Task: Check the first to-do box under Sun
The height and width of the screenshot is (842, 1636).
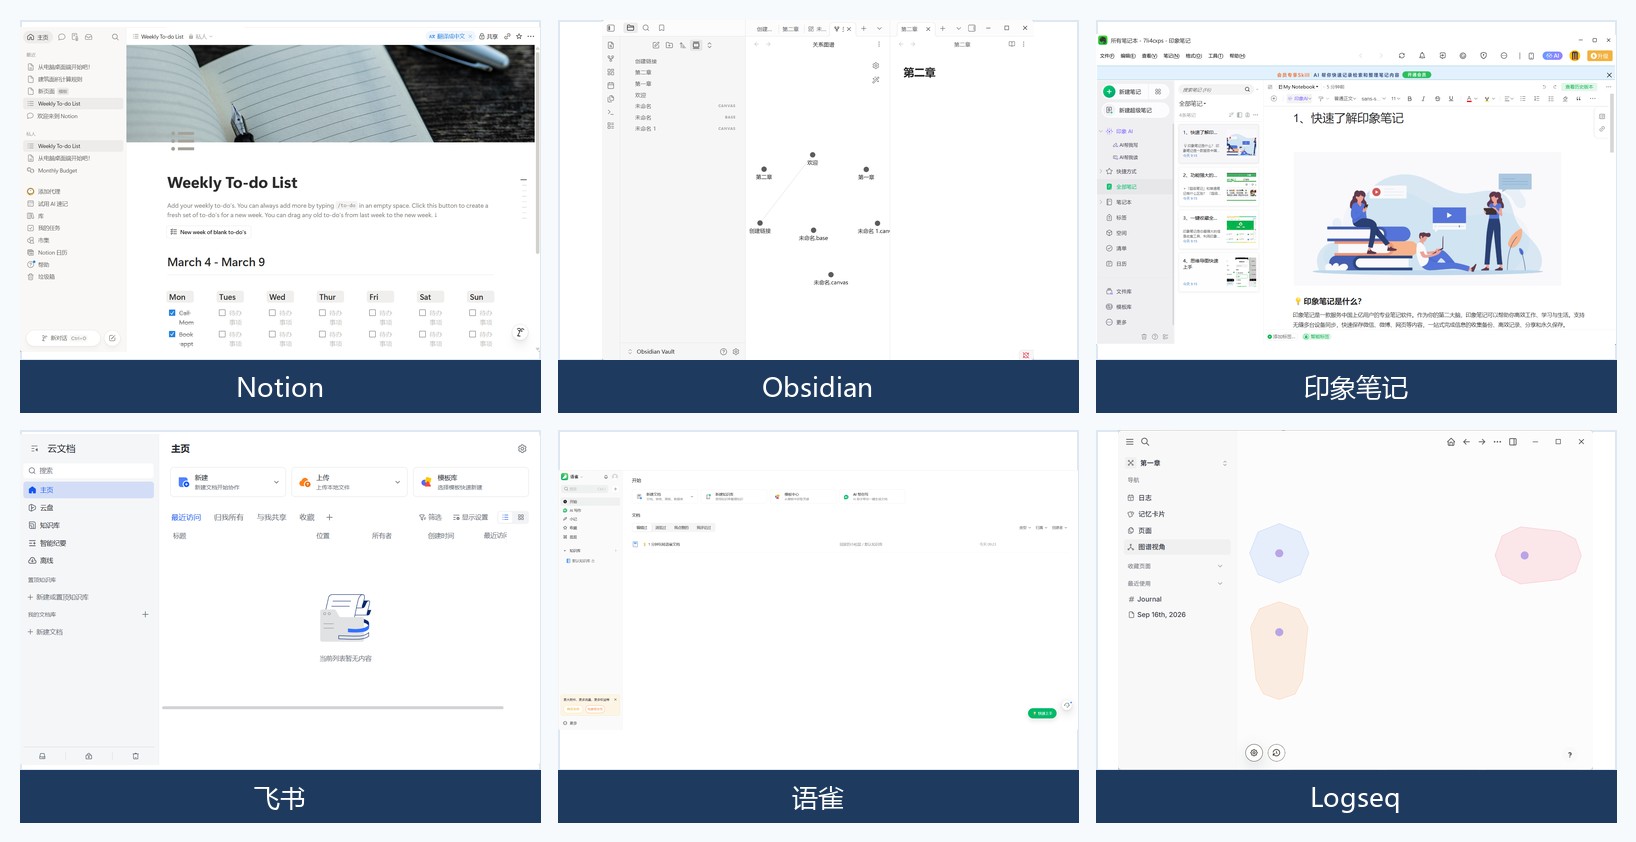Action: [472, 312]
